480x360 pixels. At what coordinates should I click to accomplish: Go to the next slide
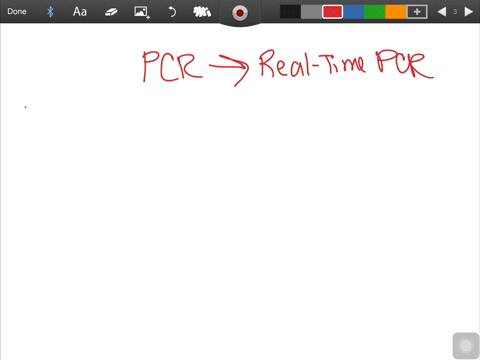(x=469, y=12)
